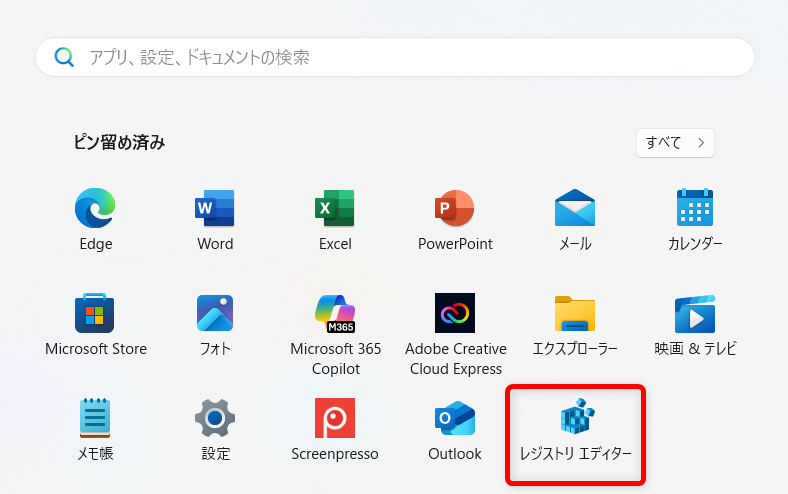
Task: Open the Edge browser icon
Action: pos(95,208)
